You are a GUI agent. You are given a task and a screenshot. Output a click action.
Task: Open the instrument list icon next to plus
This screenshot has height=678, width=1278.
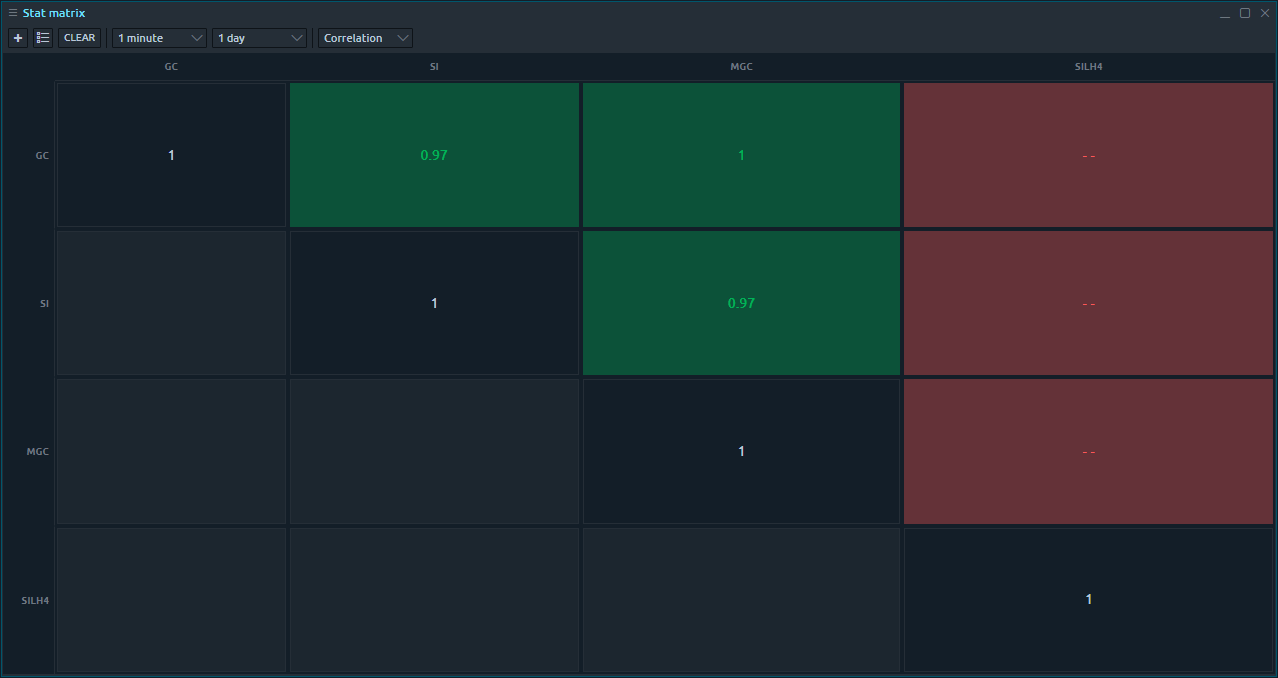tap(42, 37)
